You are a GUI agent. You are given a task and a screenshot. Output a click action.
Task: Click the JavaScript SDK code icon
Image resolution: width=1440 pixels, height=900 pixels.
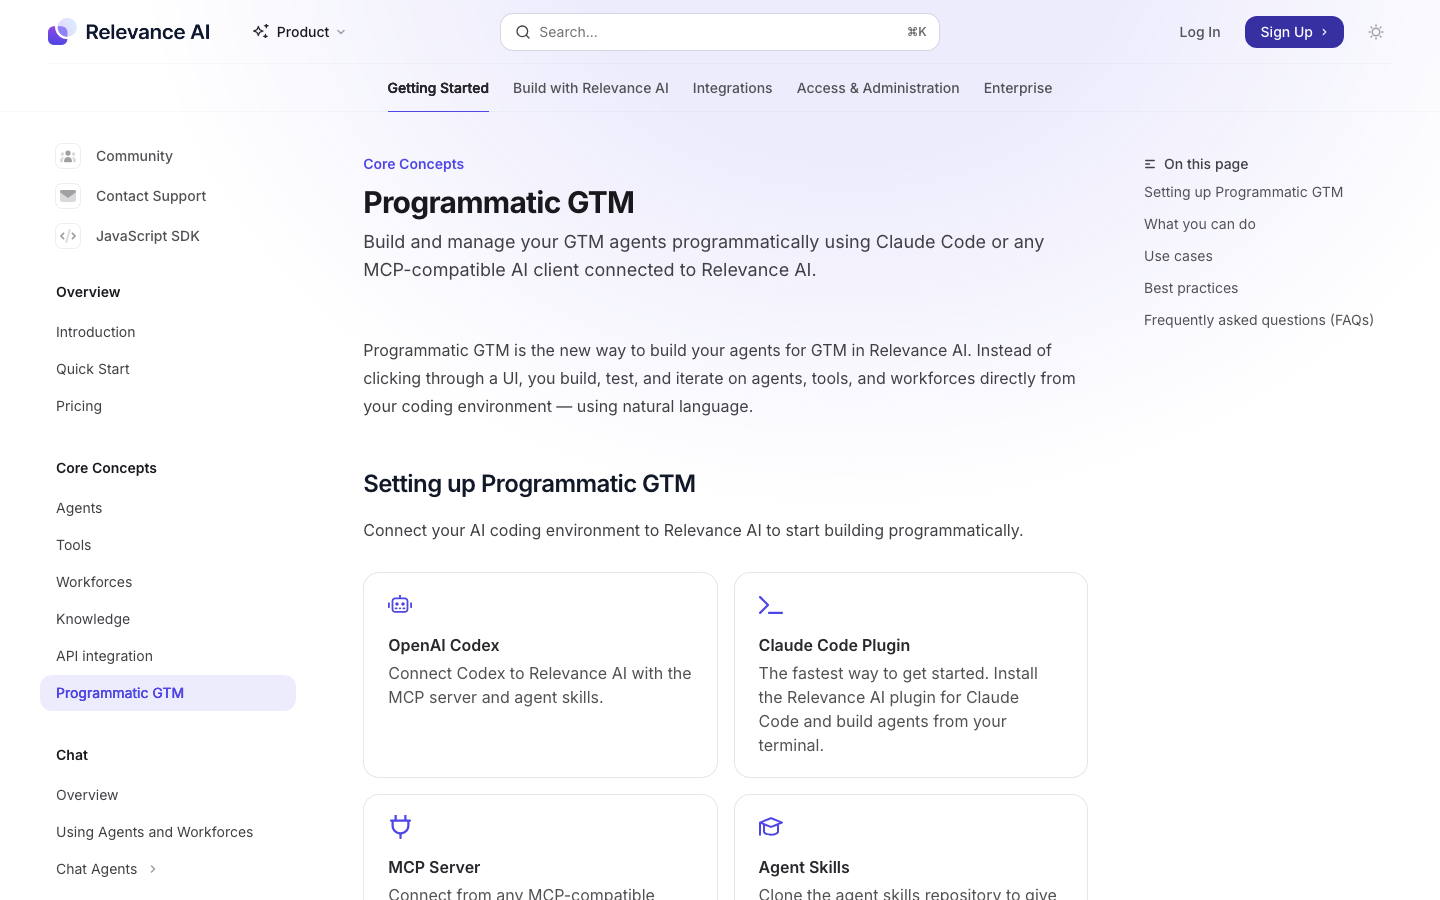point(68,236)
